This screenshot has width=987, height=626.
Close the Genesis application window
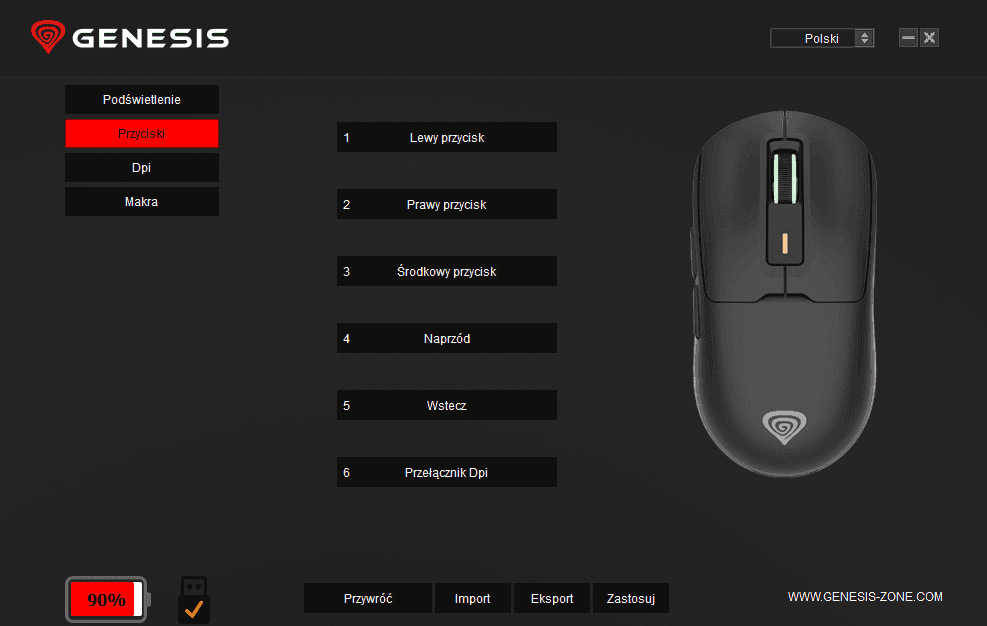(x=929, y=38)
